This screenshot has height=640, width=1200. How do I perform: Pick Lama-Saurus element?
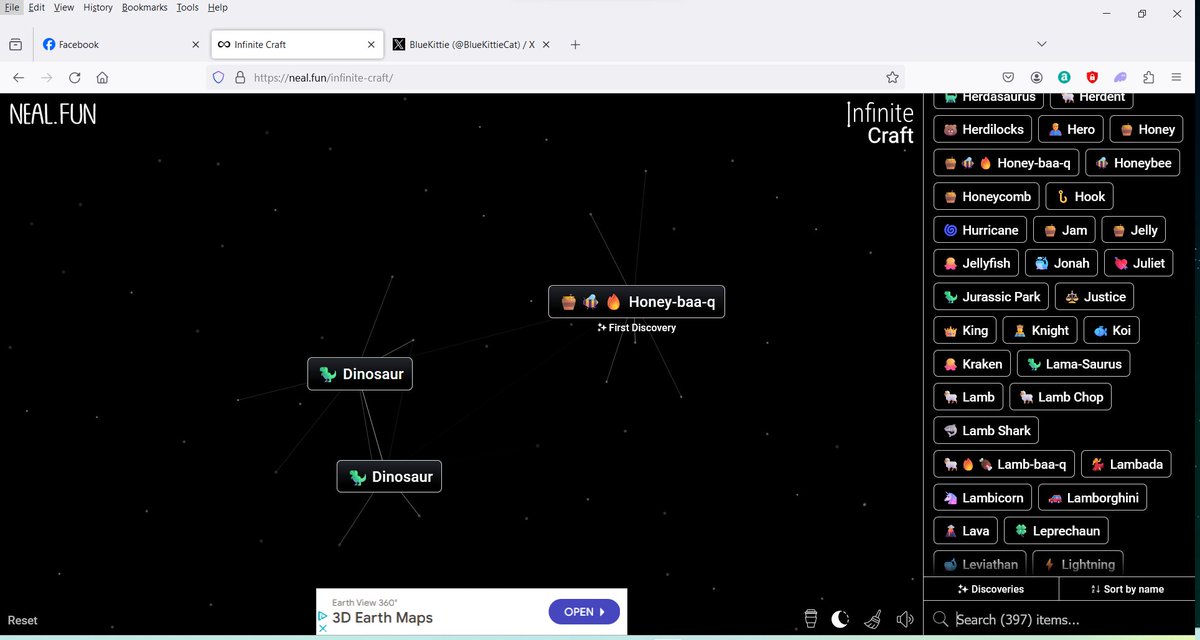[1073, 364]
